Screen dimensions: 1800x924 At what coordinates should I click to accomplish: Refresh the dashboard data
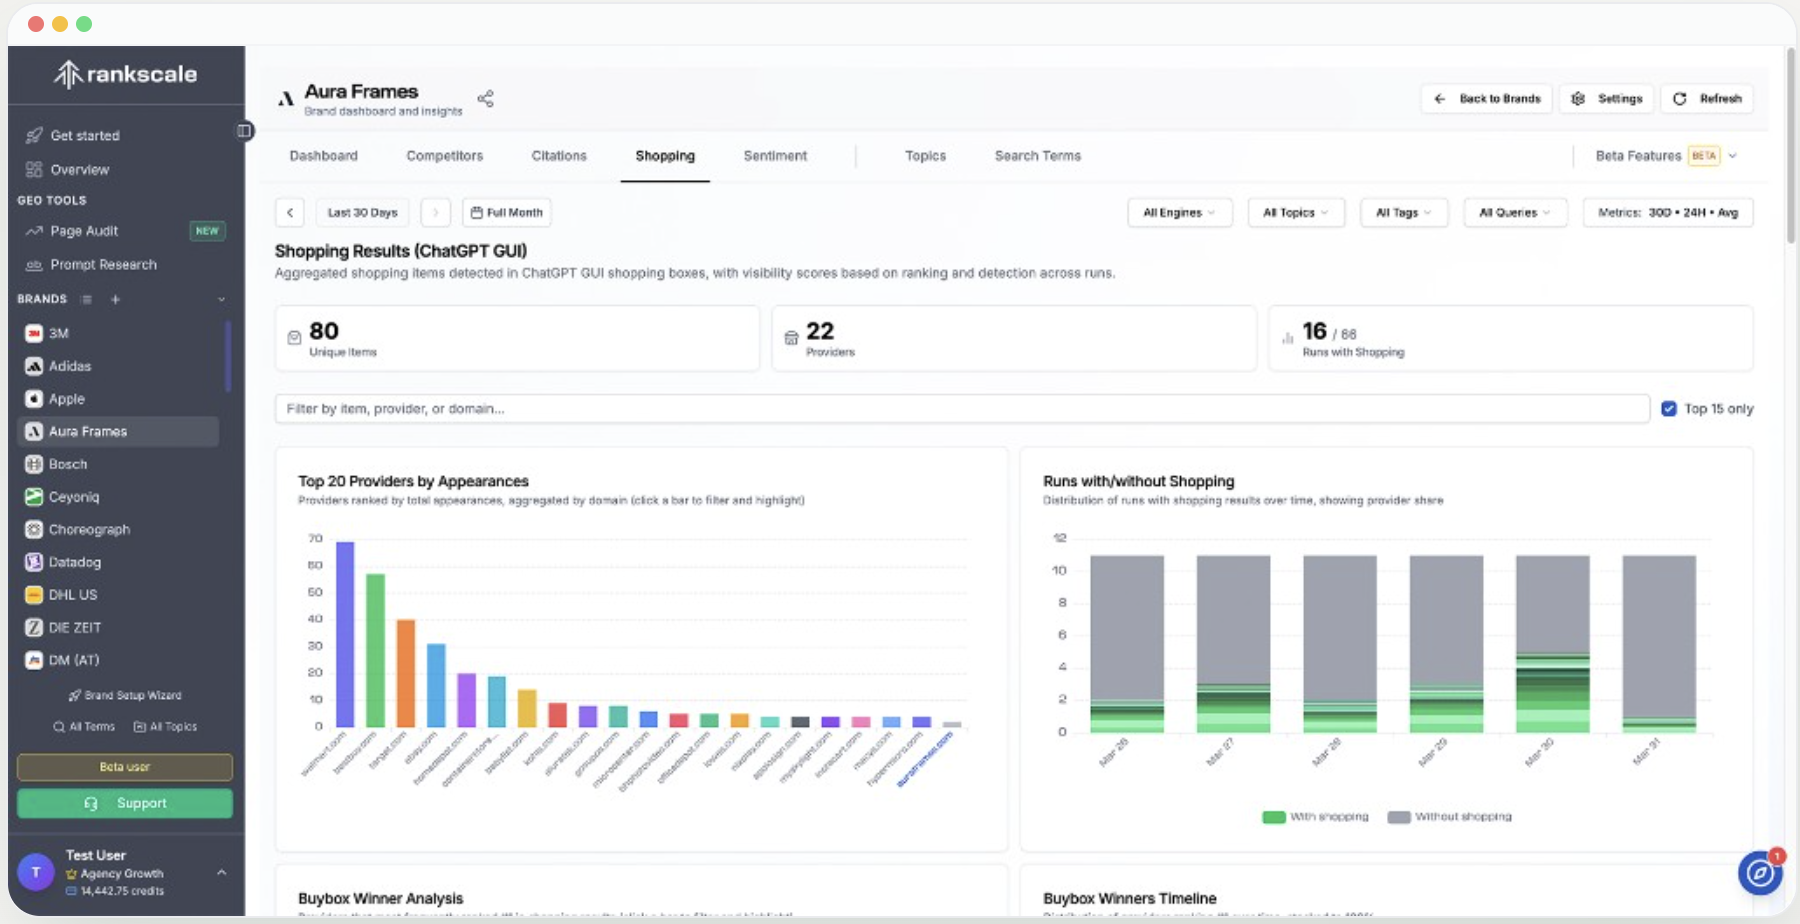click(x=1707, y=99)
